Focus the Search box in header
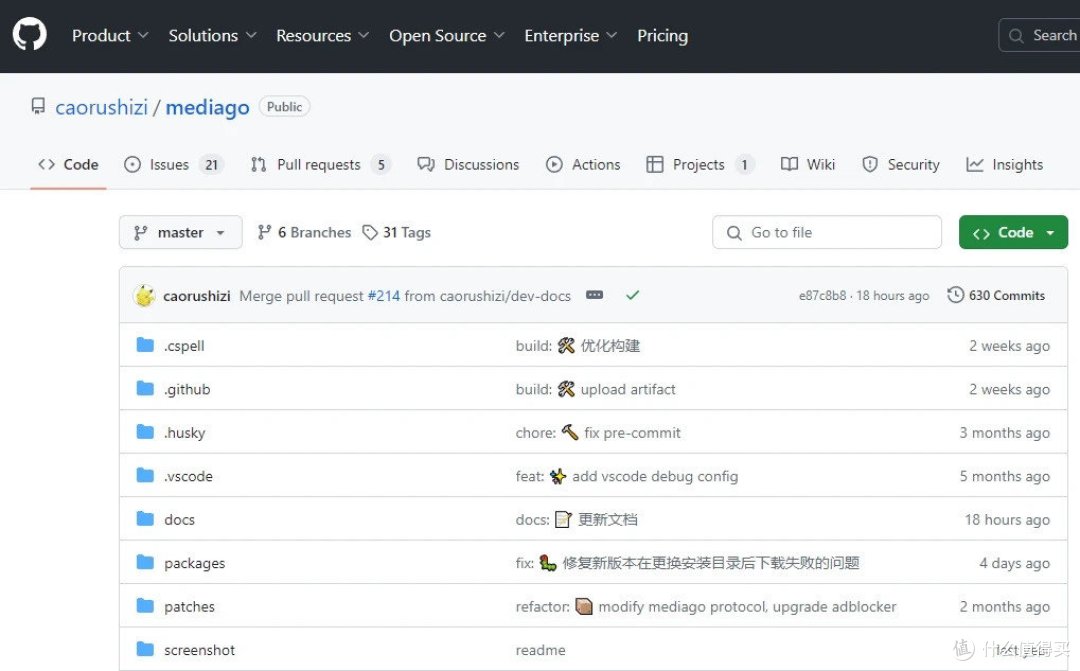Image resolution: width=1080 pixels, height=671 pixels. coord(1039,35)
